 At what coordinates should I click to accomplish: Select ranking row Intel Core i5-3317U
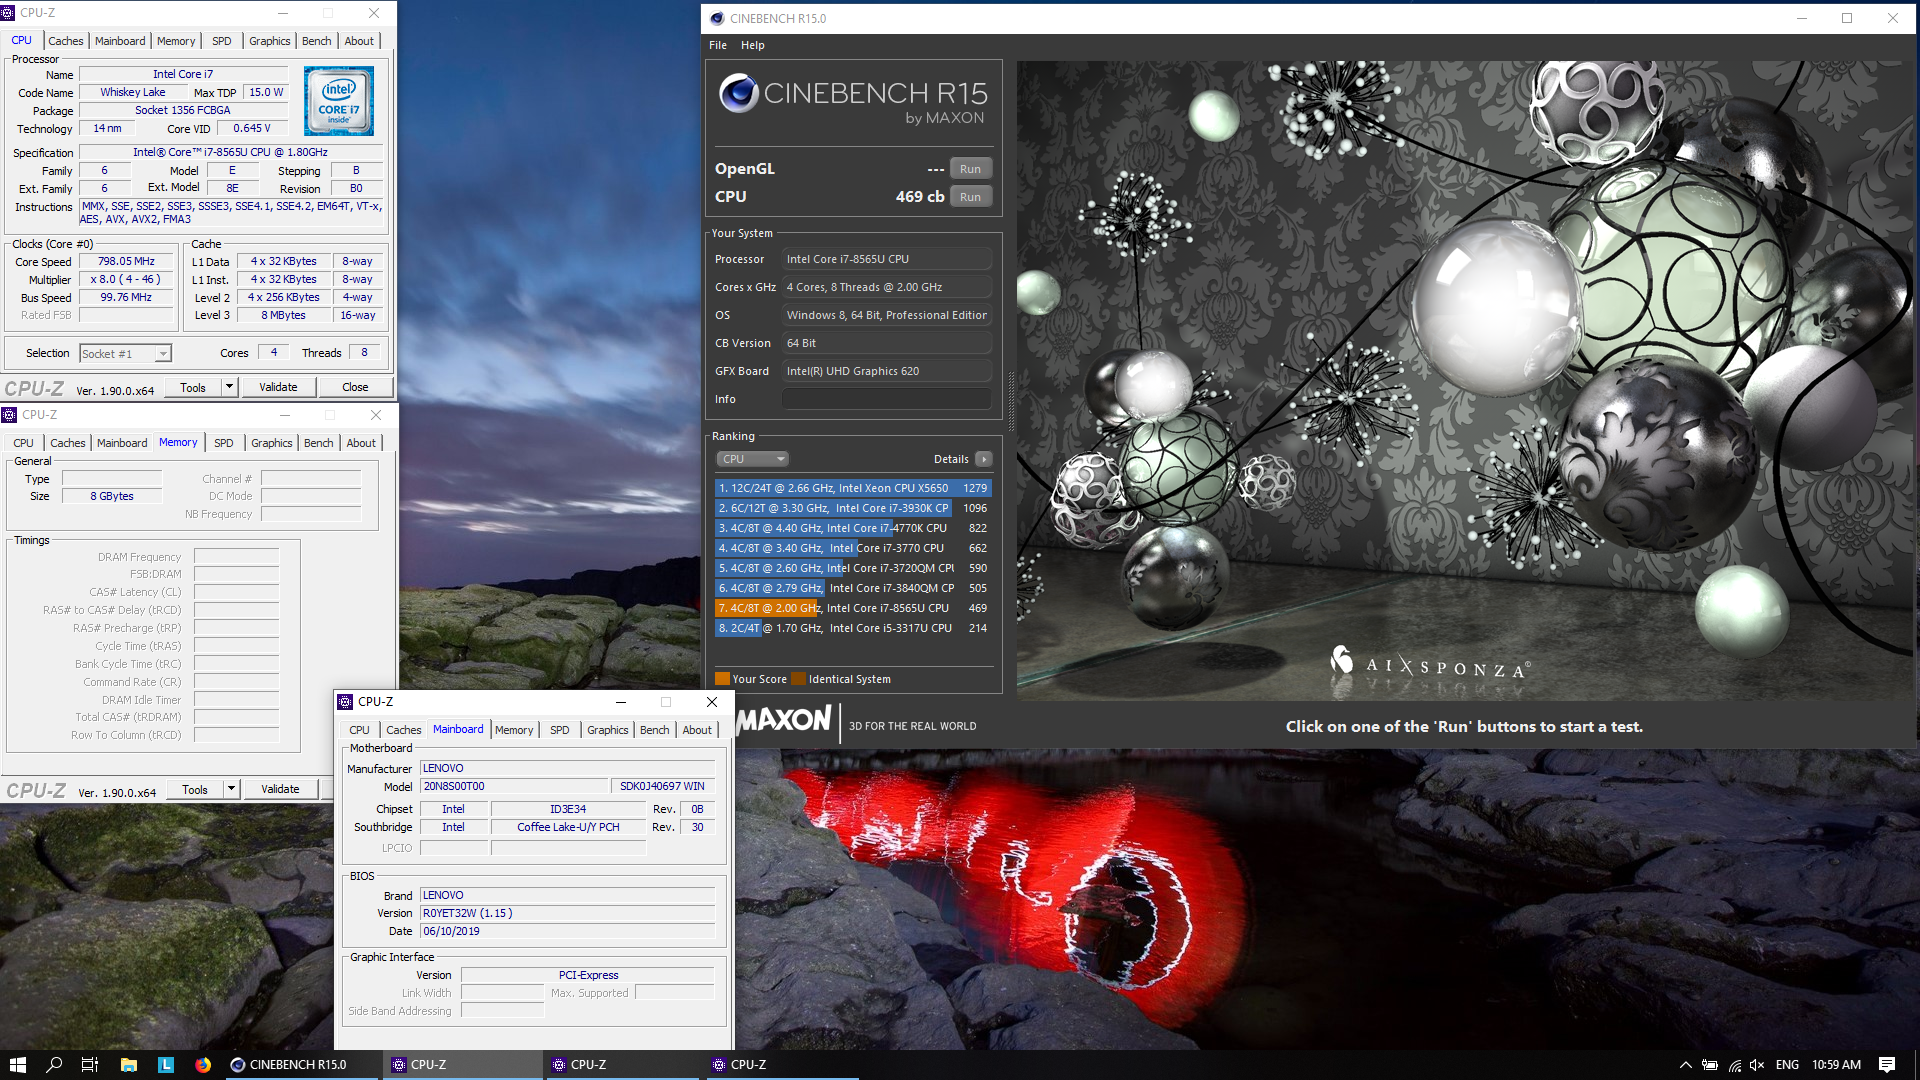[x=853, y=628]
